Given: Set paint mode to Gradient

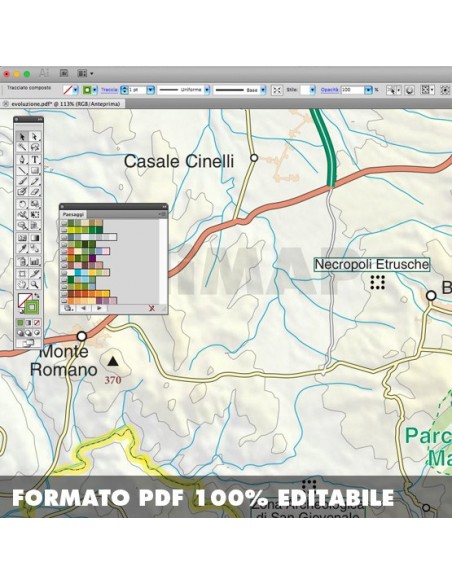Looking at the screenshot, I should (29, 323).
